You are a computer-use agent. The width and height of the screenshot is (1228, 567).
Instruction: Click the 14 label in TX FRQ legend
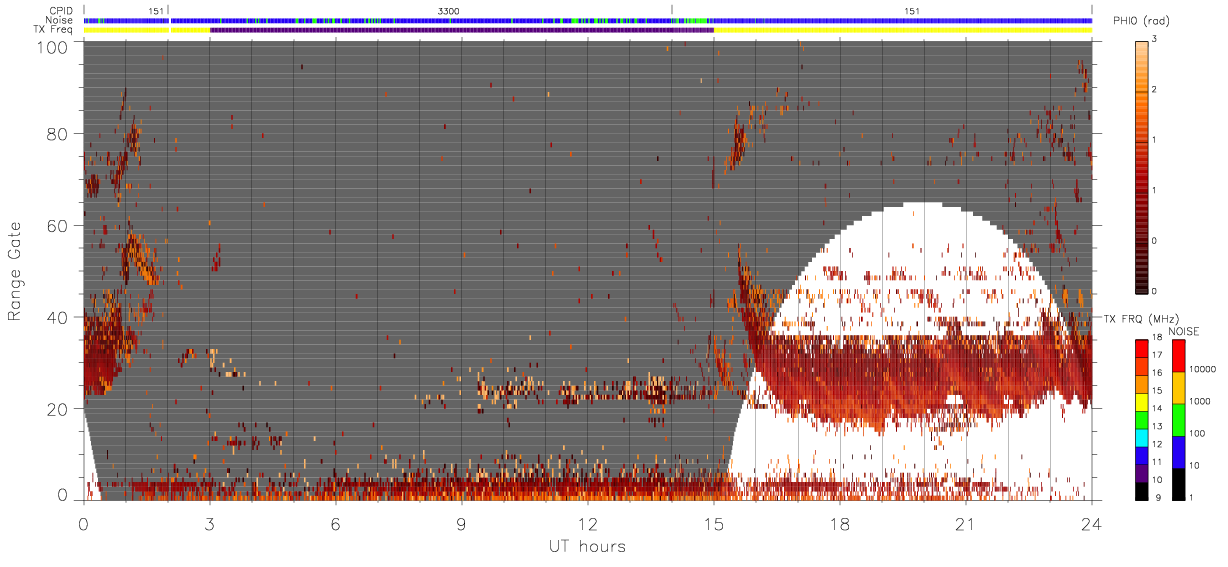point(1155,408)
